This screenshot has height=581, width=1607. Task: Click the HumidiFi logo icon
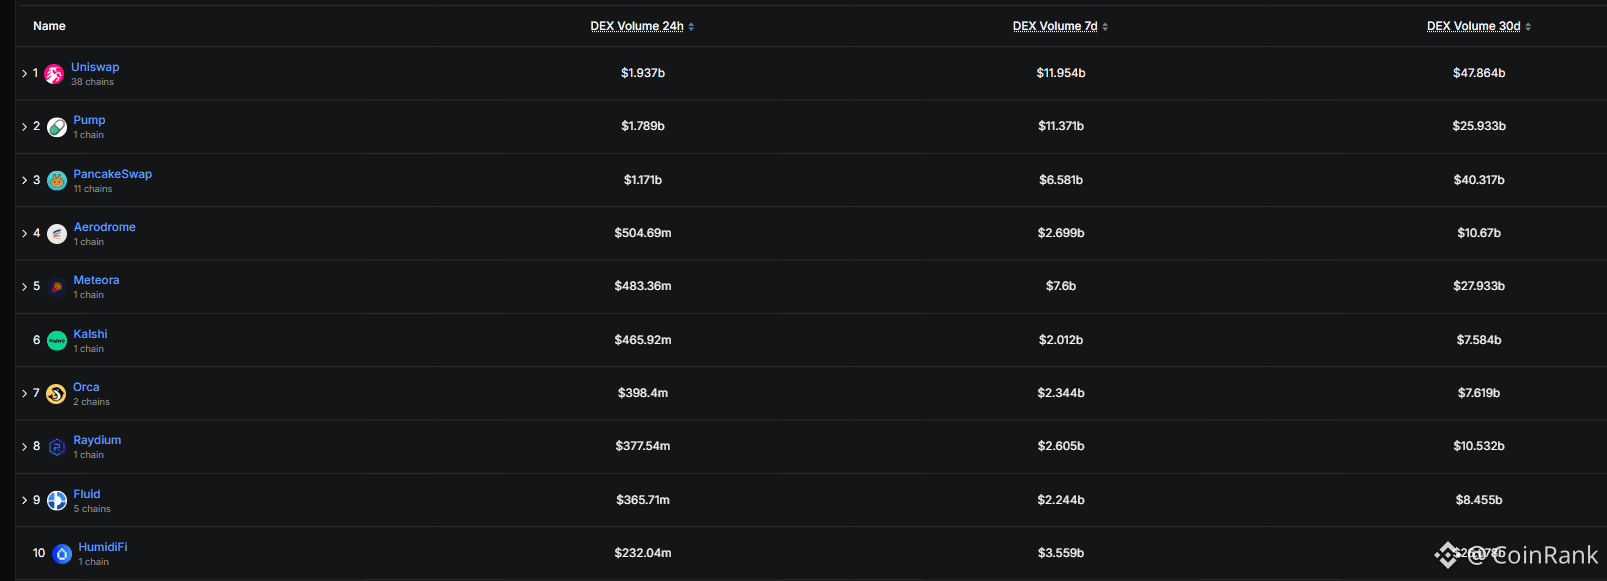(x=62, y=554)
